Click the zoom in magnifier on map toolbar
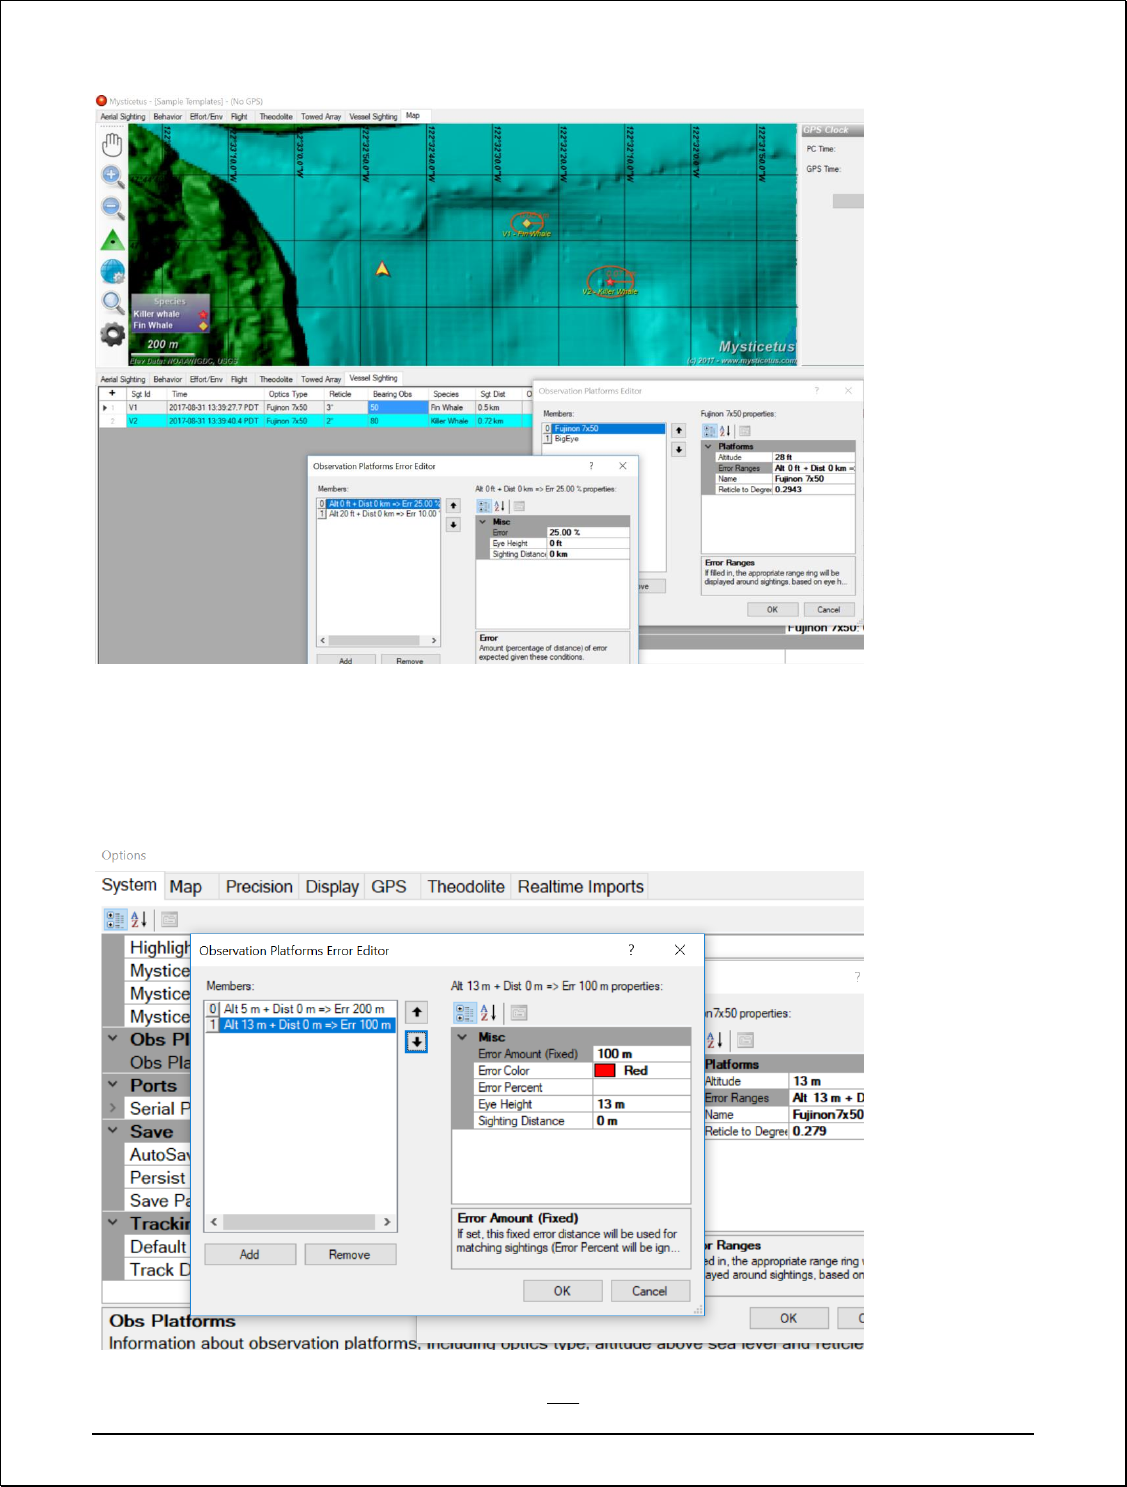 point(112,177)
